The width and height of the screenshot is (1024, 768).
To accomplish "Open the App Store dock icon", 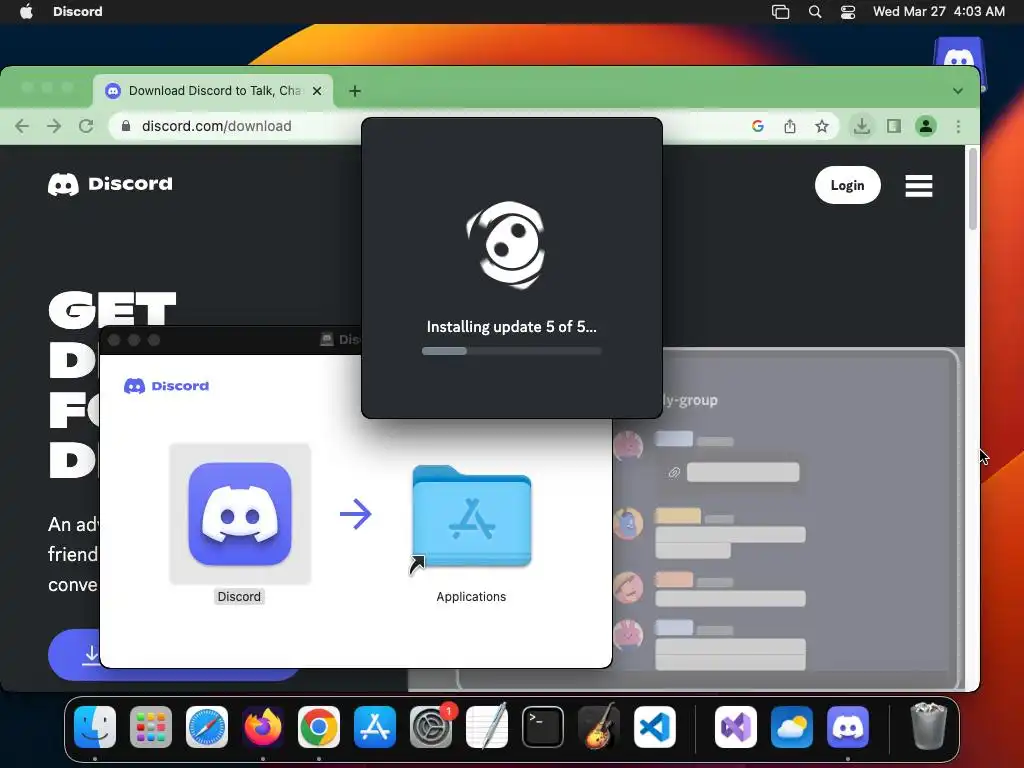I will [x=375, y=727].
